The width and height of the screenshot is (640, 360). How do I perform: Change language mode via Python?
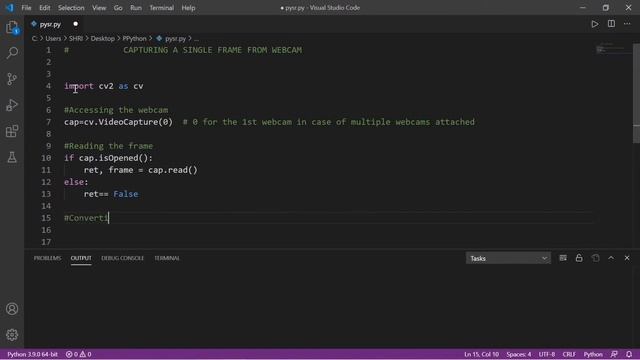point(593,354)
